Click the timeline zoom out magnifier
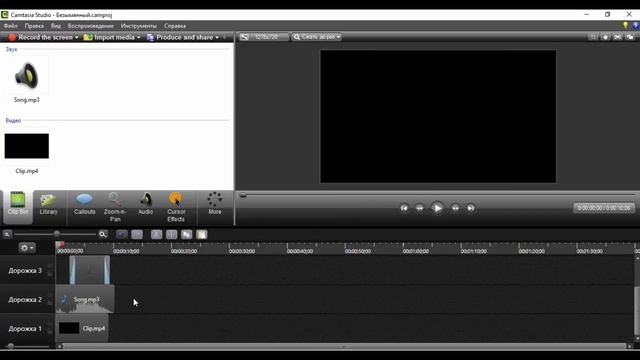This screenshot has width=640, height=360. (7, 234)
